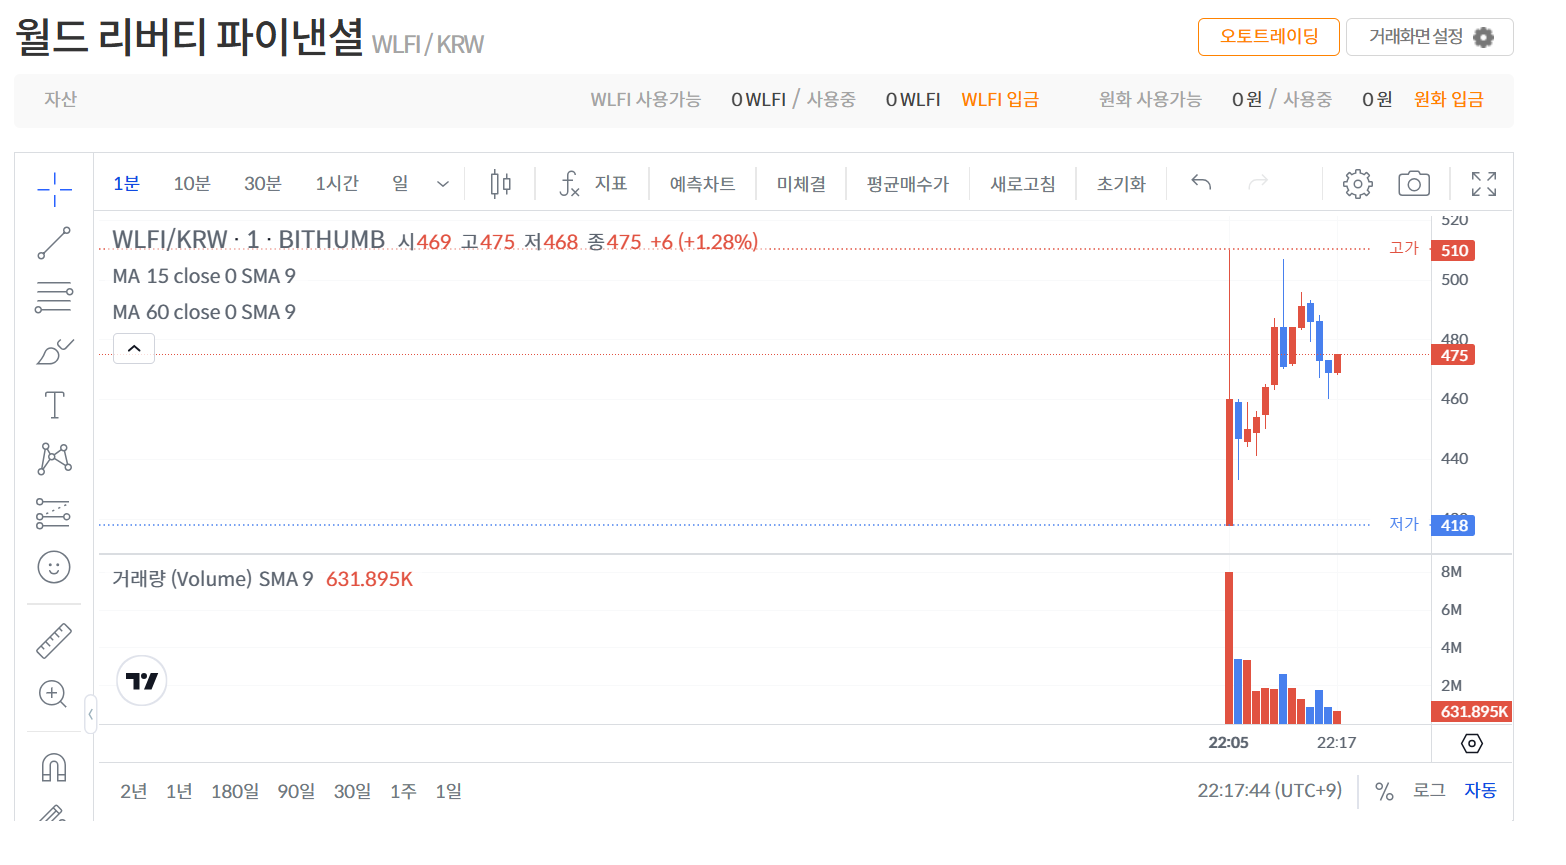Select the brush drawing tool
The width and height of the screenshot is (1566, 865).
tap(54, 351)
